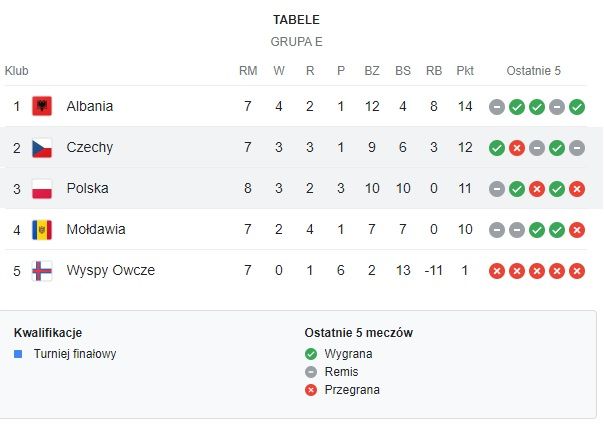
Task: Click the Albania flag icon
Action: click(x=42, y=106)
